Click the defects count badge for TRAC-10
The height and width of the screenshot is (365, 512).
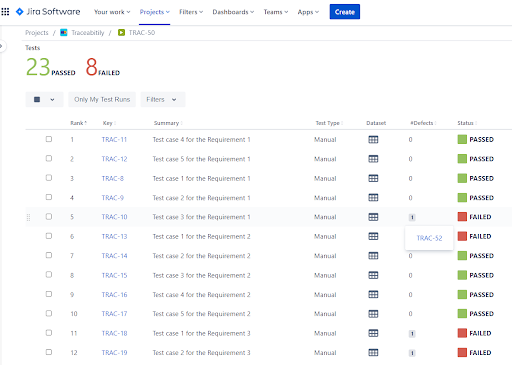click(x=412, y=217)
